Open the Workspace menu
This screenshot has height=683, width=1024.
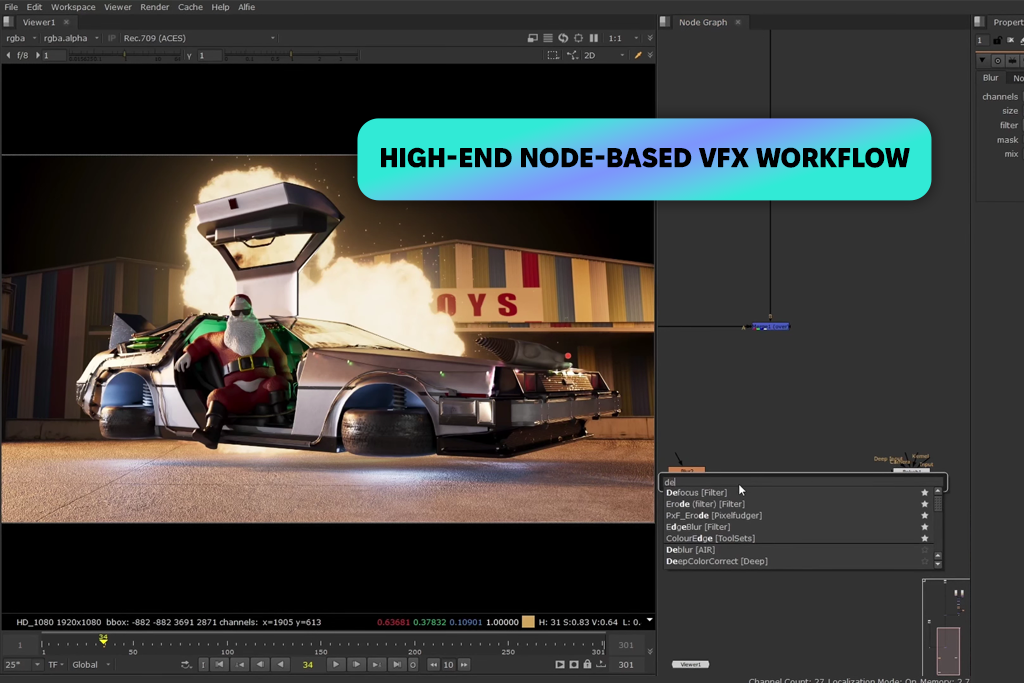[73, 7]
